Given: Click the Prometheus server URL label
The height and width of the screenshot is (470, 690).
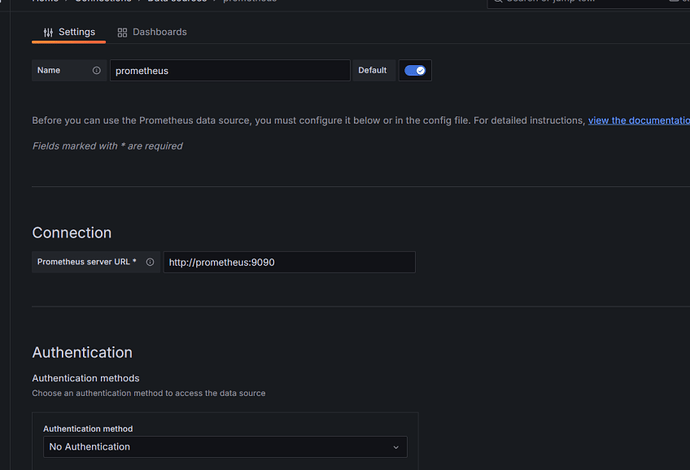Looking at the screenshot, I should point(87,262).
